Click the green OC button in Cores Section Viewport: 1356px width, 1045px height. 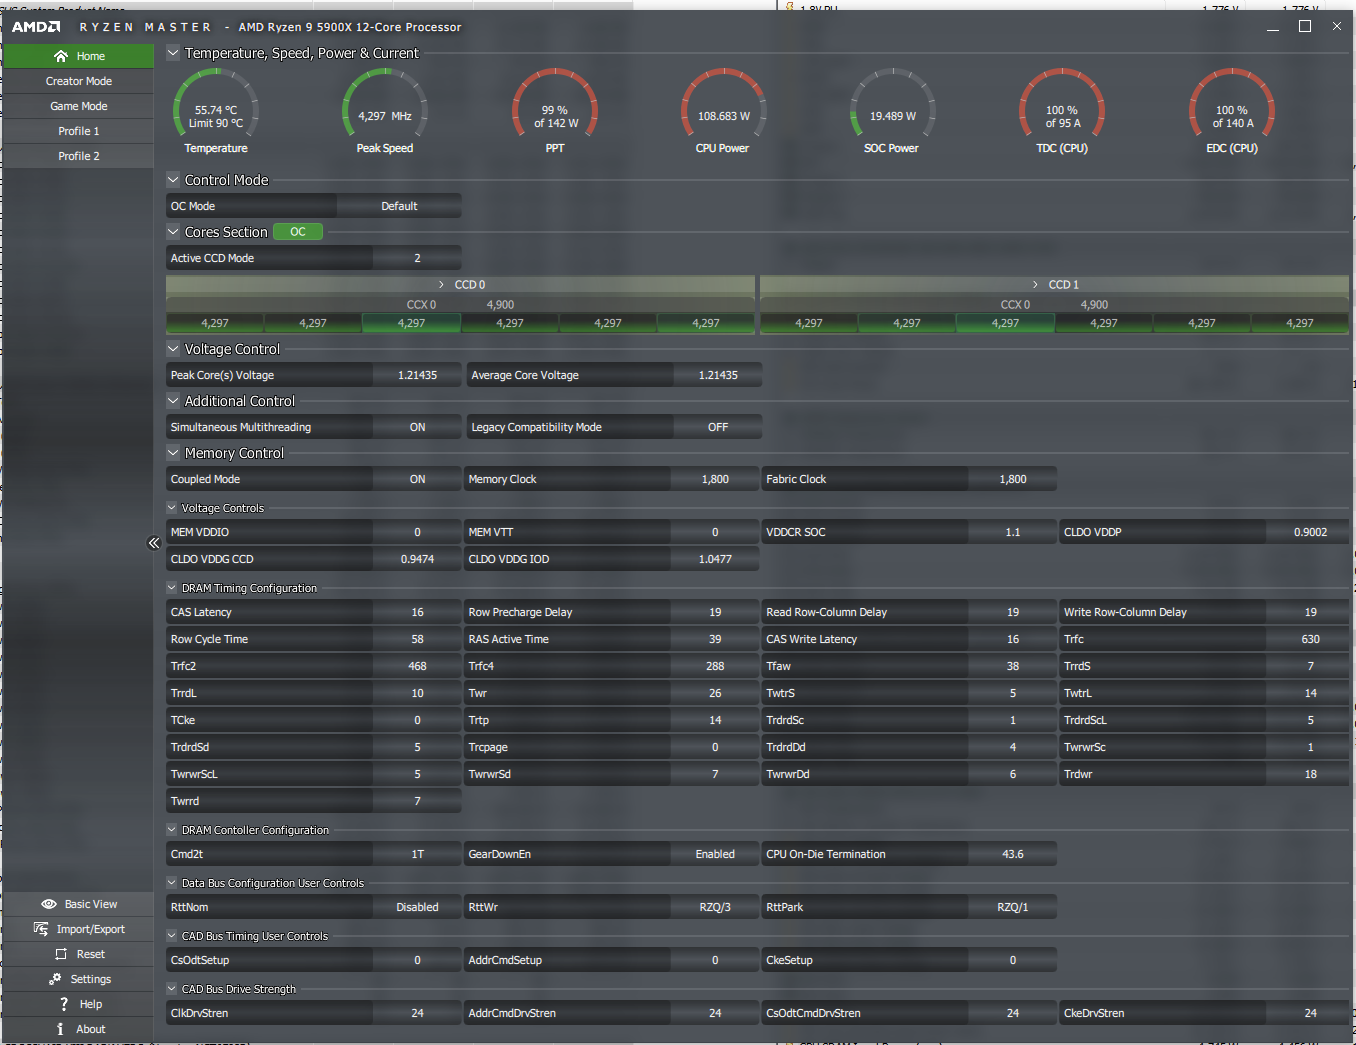pos(298,232)
